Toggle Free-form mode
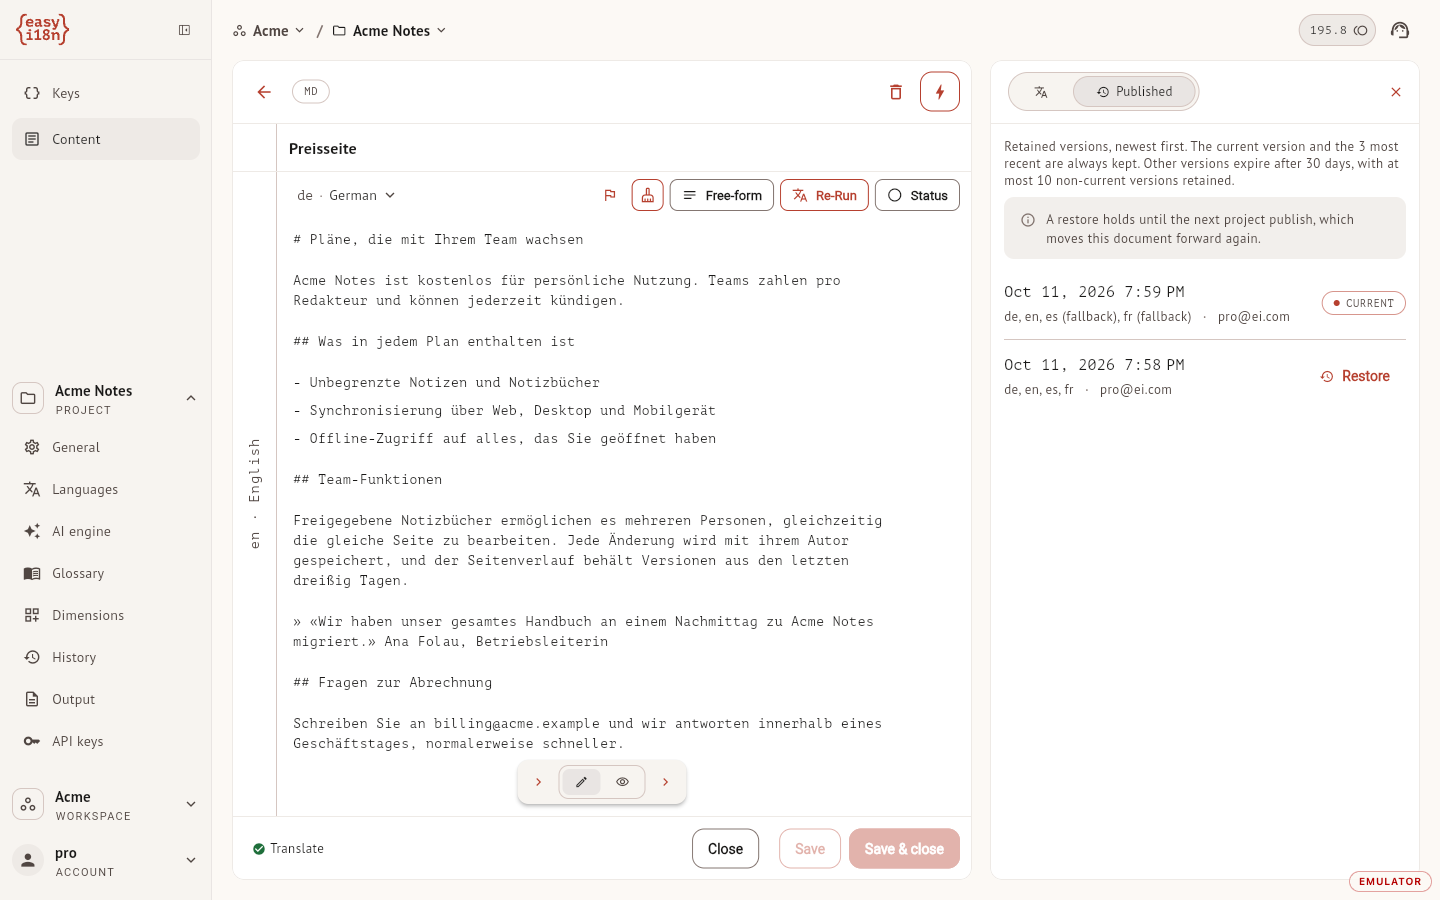 click(x=722, y=195)
